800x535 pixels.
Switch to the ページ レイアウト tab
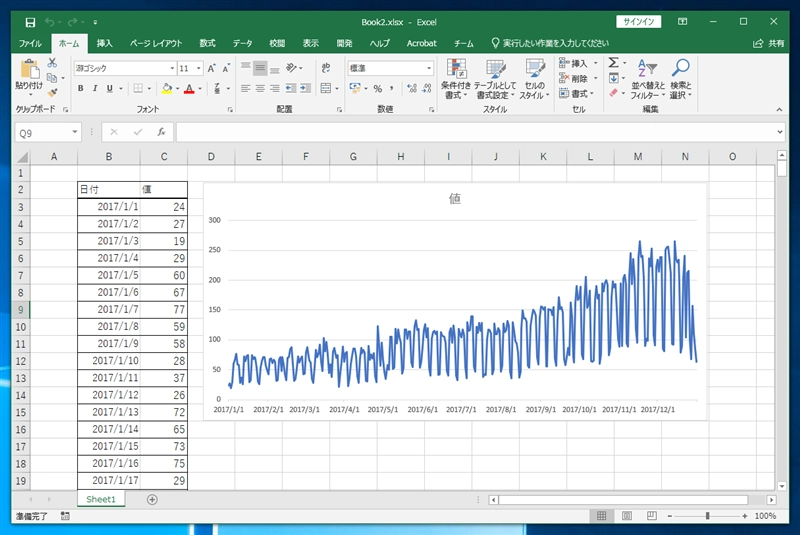(x=156, y=43)
